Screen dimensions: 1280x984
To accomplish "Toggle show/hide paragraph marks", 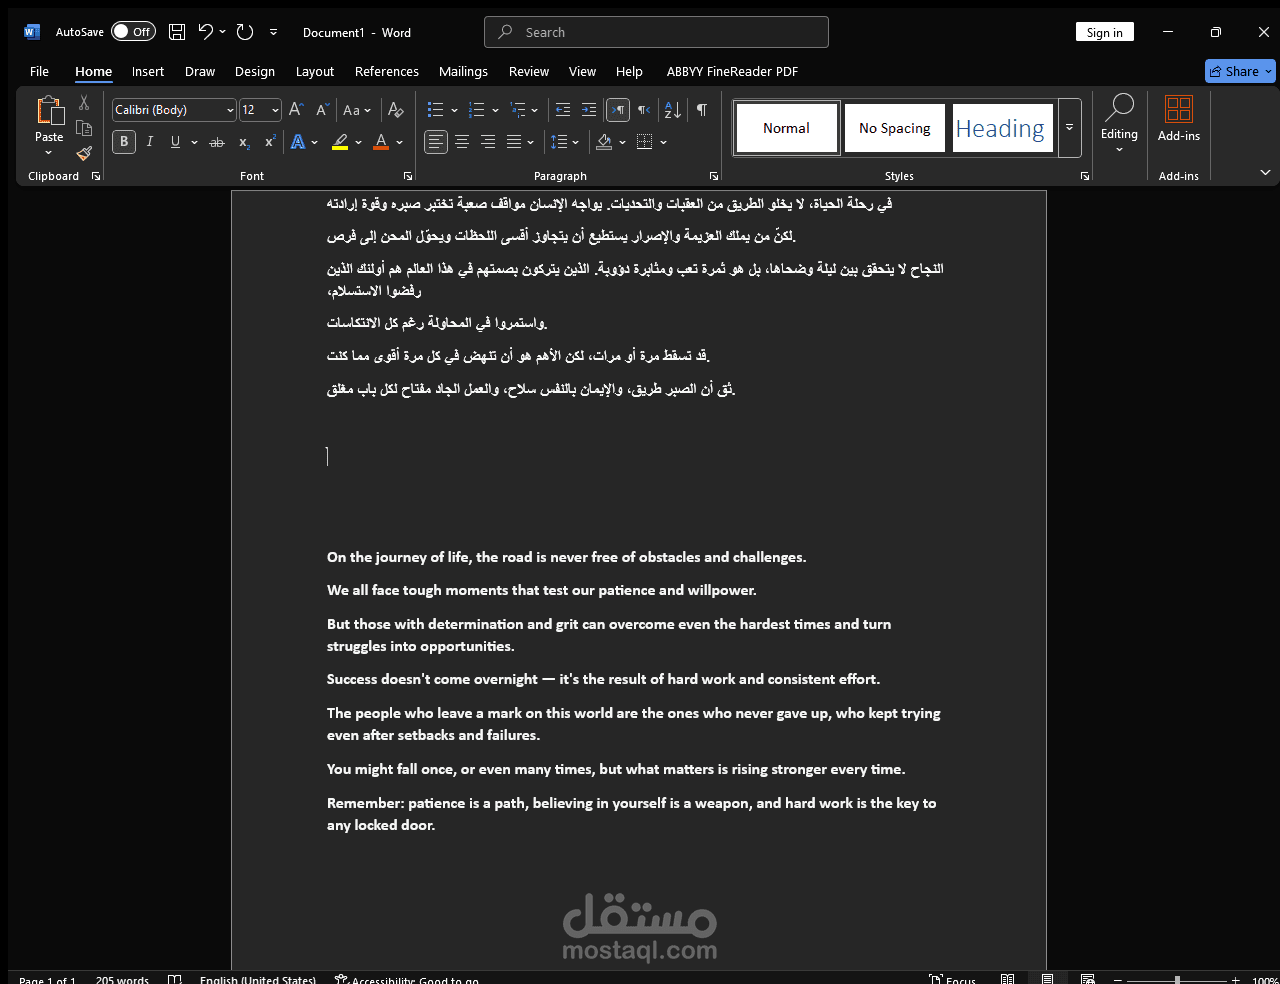I will [x=702, y=110].
